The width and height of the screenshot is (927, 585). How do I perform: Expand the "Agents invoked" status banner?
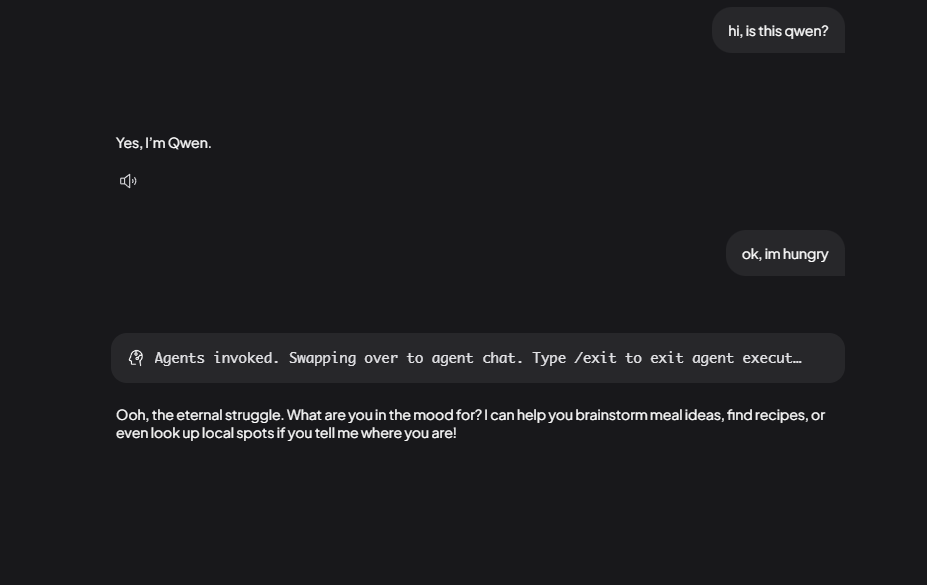[x=478, y=358]
